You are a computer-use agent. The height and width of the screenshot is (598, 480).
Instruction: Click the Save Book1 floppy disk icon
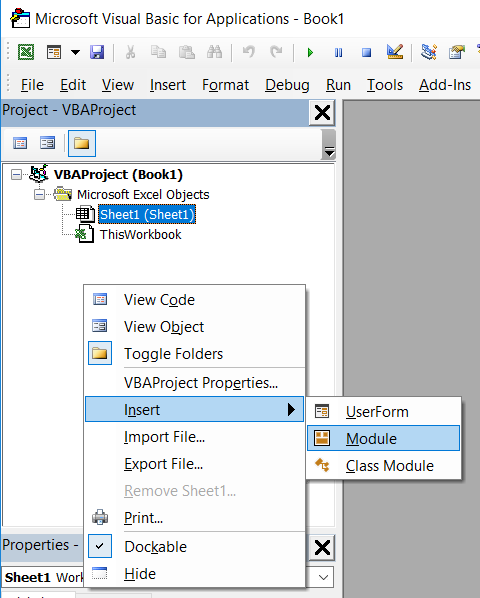click(97, 52)
